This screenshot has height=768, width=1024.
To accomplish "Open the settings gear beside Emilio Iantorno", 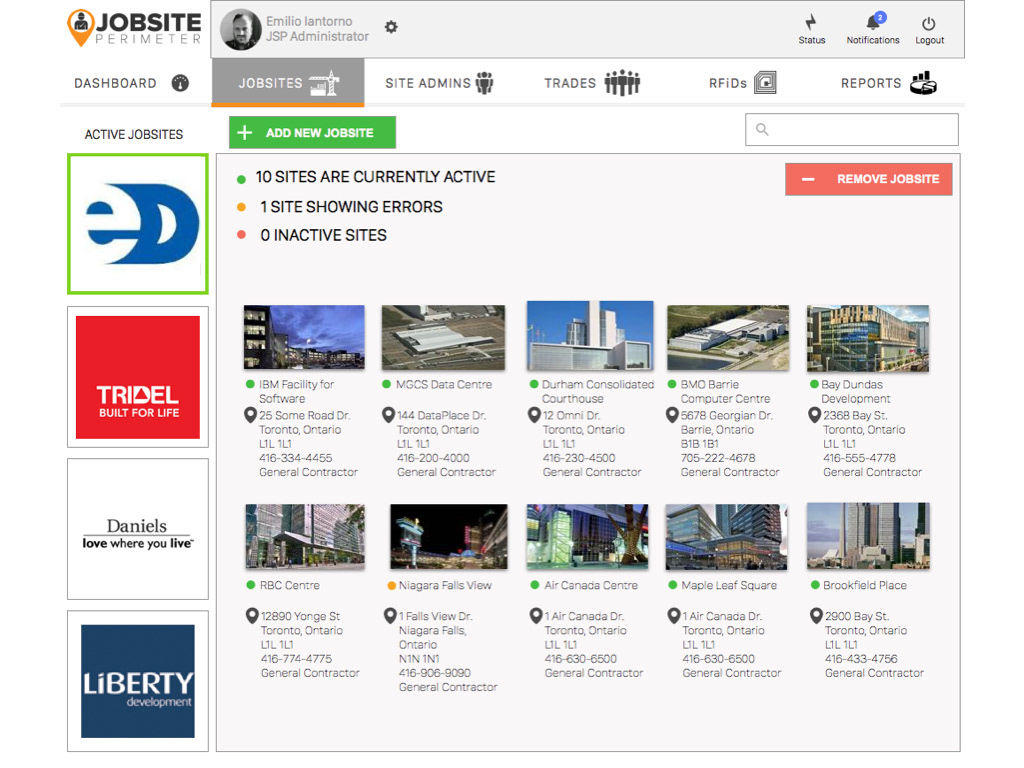I will [391, 27].
